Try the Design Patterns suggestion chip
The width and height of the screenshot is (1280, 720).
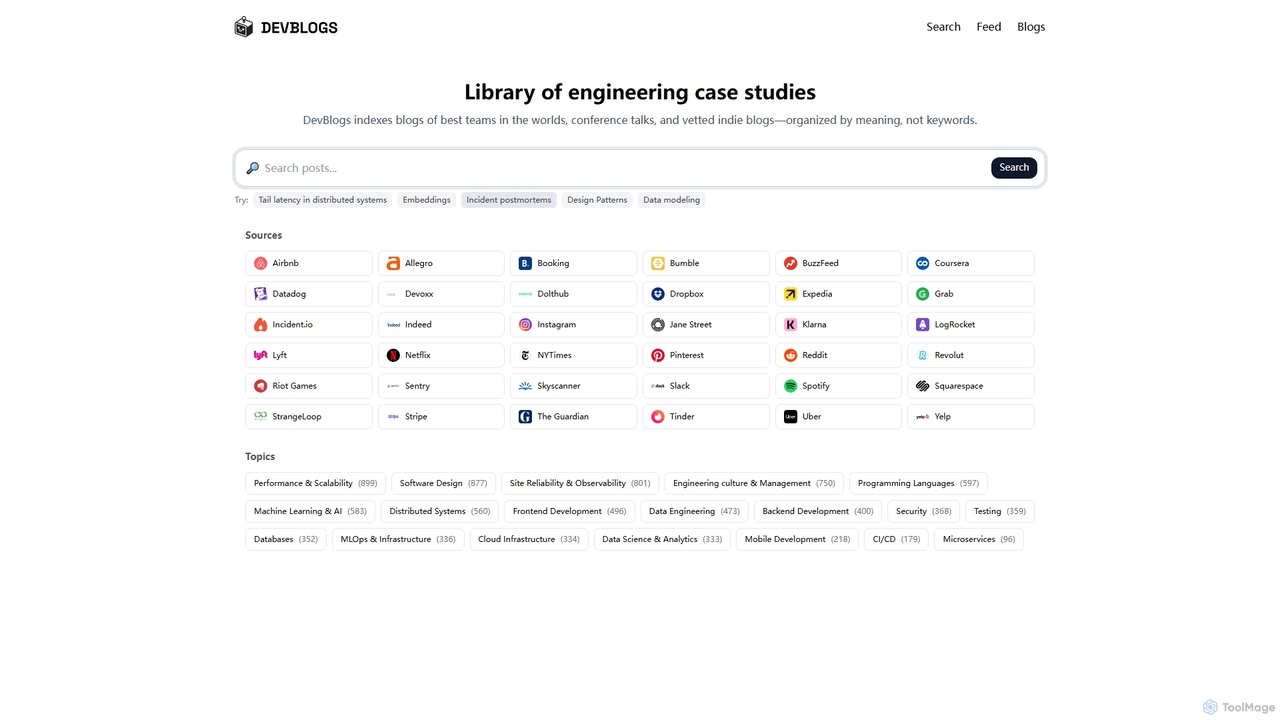coord(597,200)
